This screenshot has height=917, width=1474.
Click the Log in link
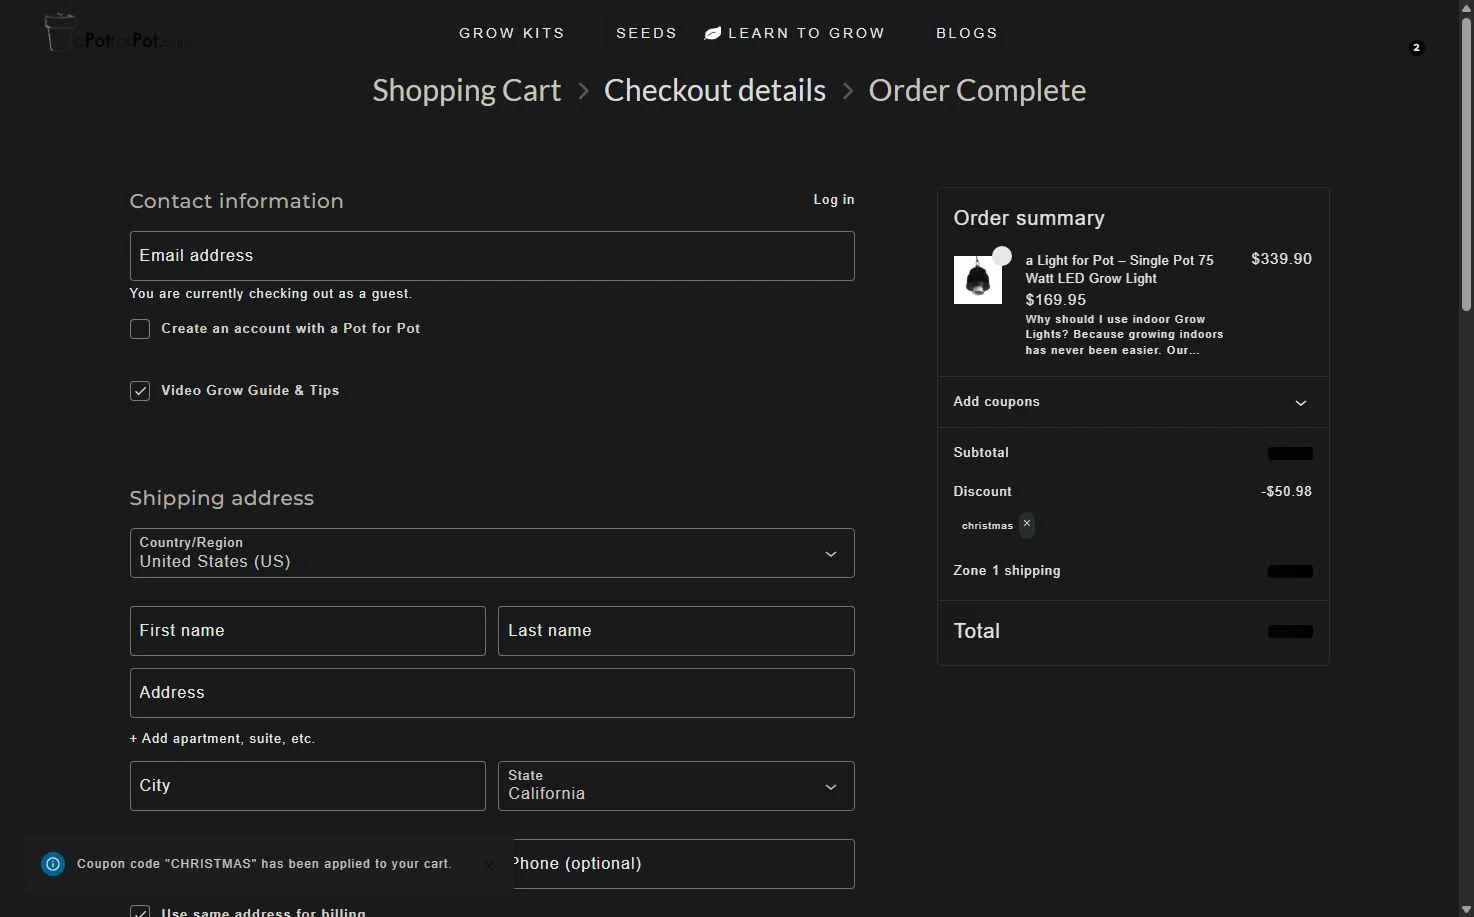point(834,200)
